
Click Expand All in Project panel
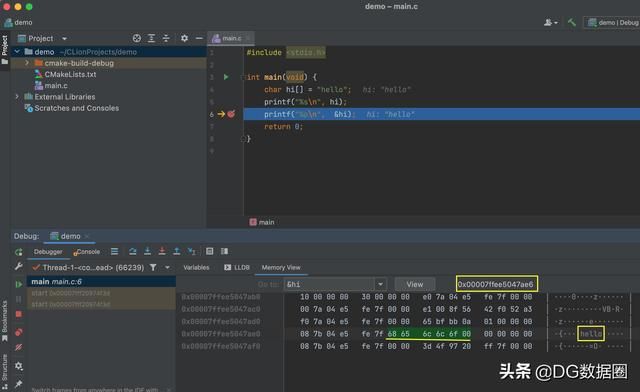(151, 38)
